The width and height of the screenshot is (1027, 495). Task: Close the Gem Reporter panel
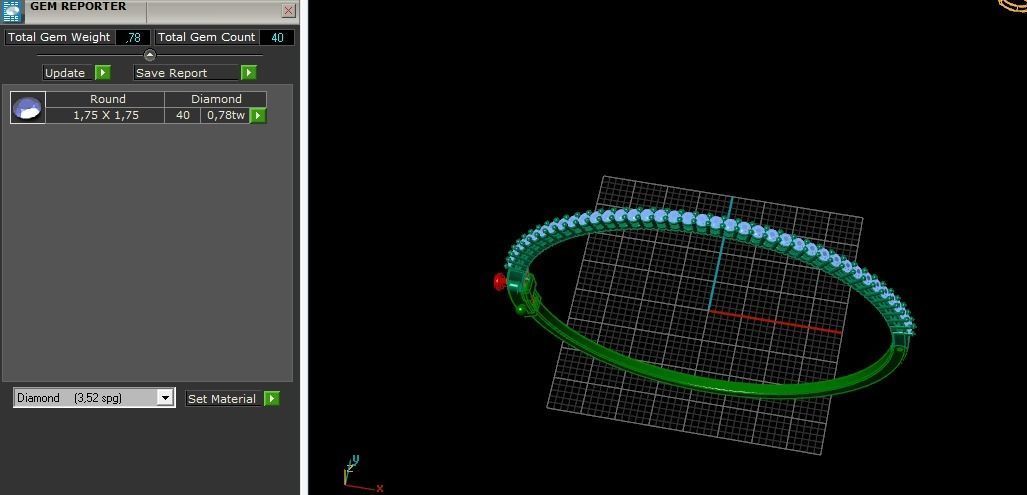tap(288, 10)
